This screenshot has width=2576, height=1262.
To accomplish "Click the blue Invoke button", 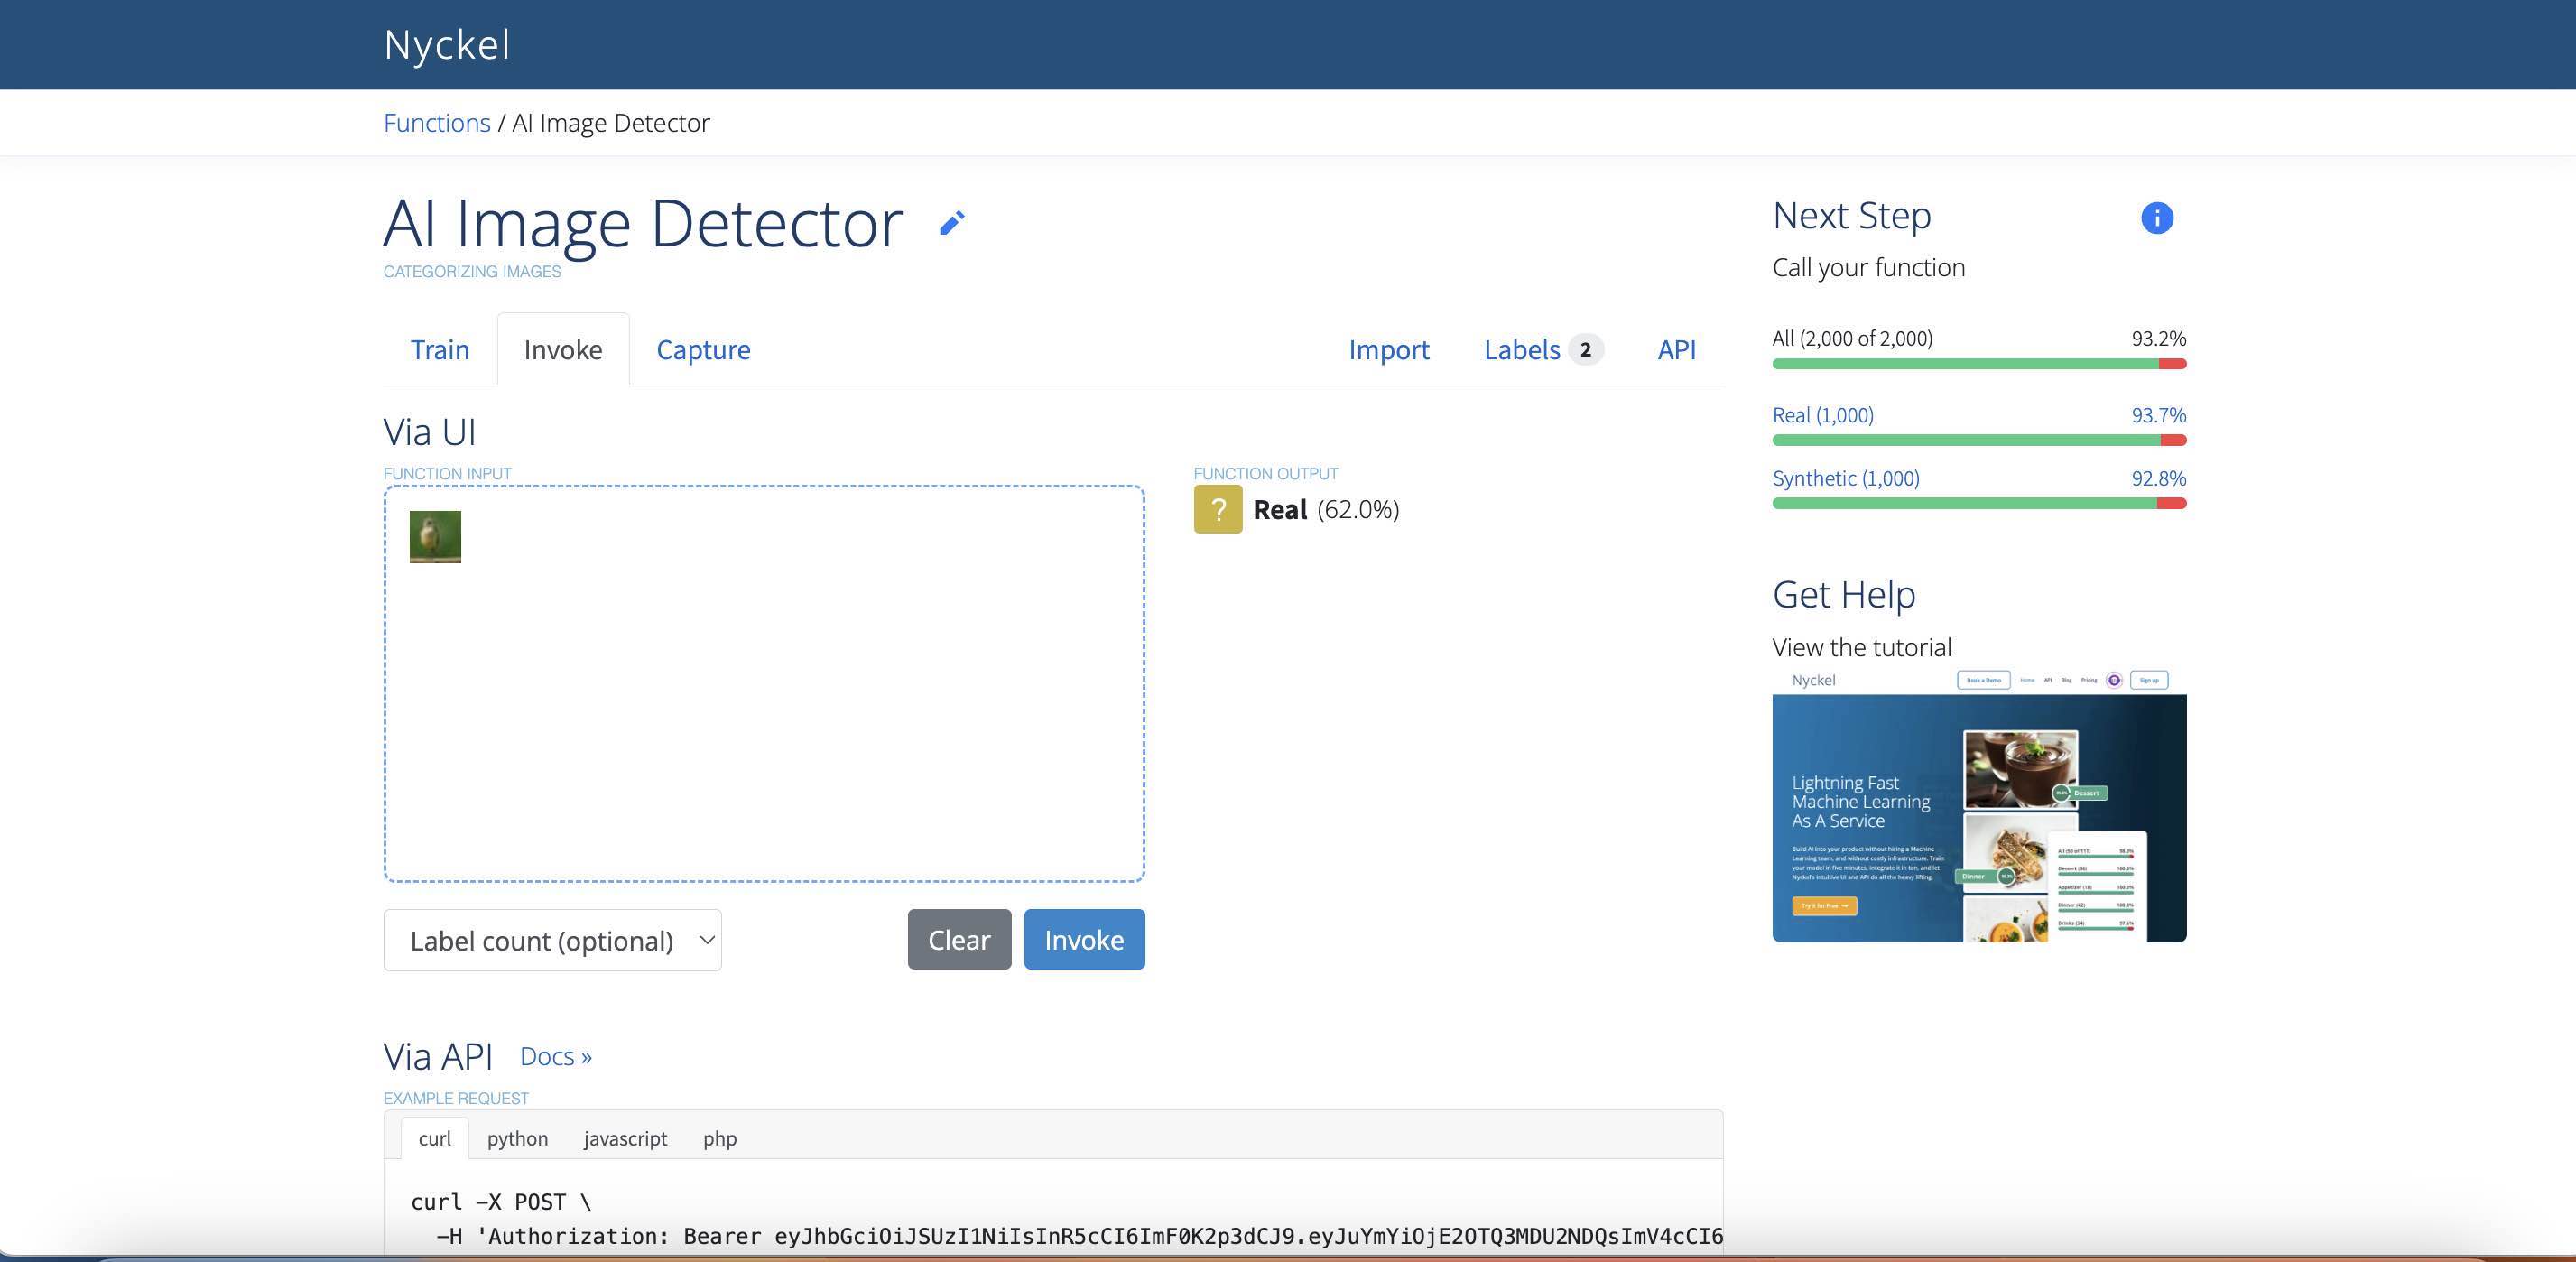I will pyautogui.click(x=1084, y=939).
